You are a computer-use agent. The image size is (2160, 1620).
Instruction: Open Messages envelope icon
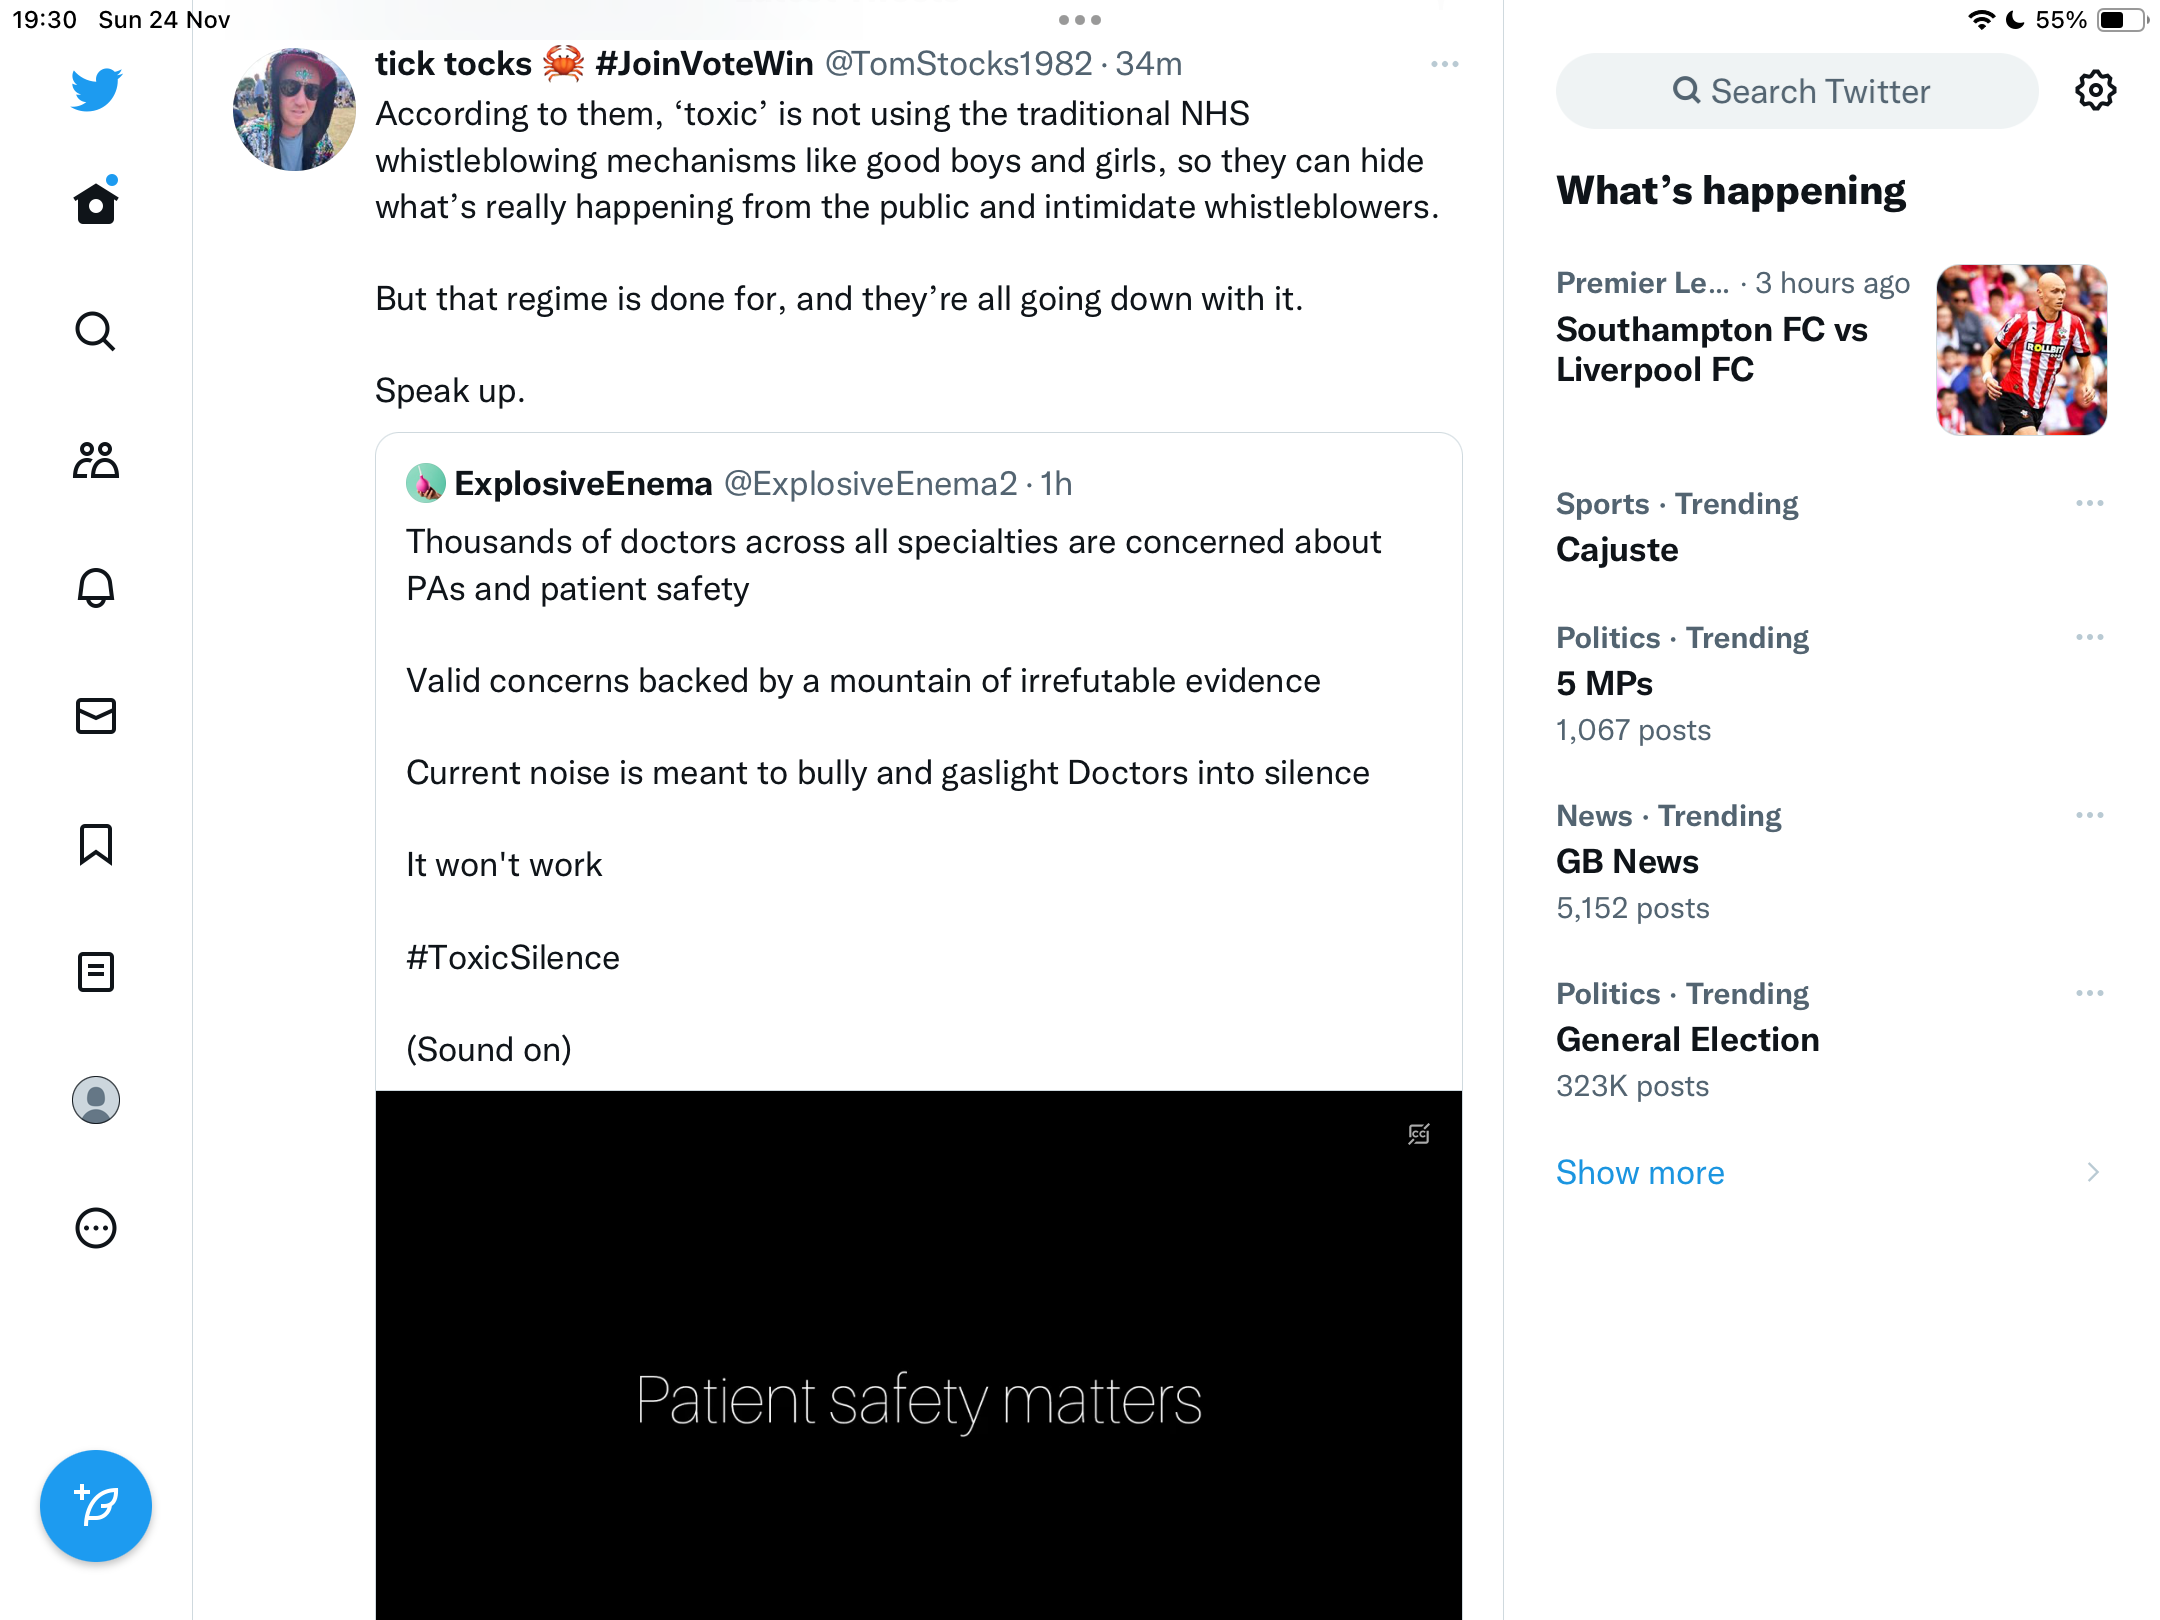point(96,716)
